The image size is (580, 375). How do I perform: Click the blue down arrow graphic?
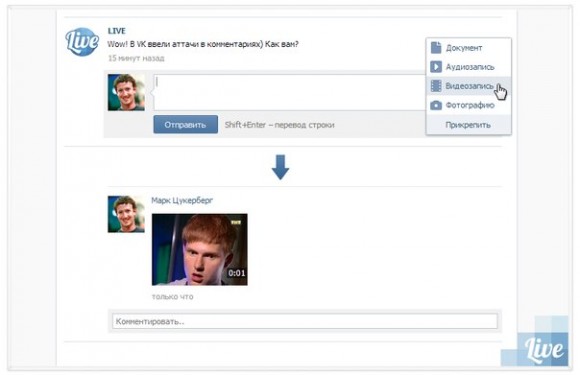[280, 167]
